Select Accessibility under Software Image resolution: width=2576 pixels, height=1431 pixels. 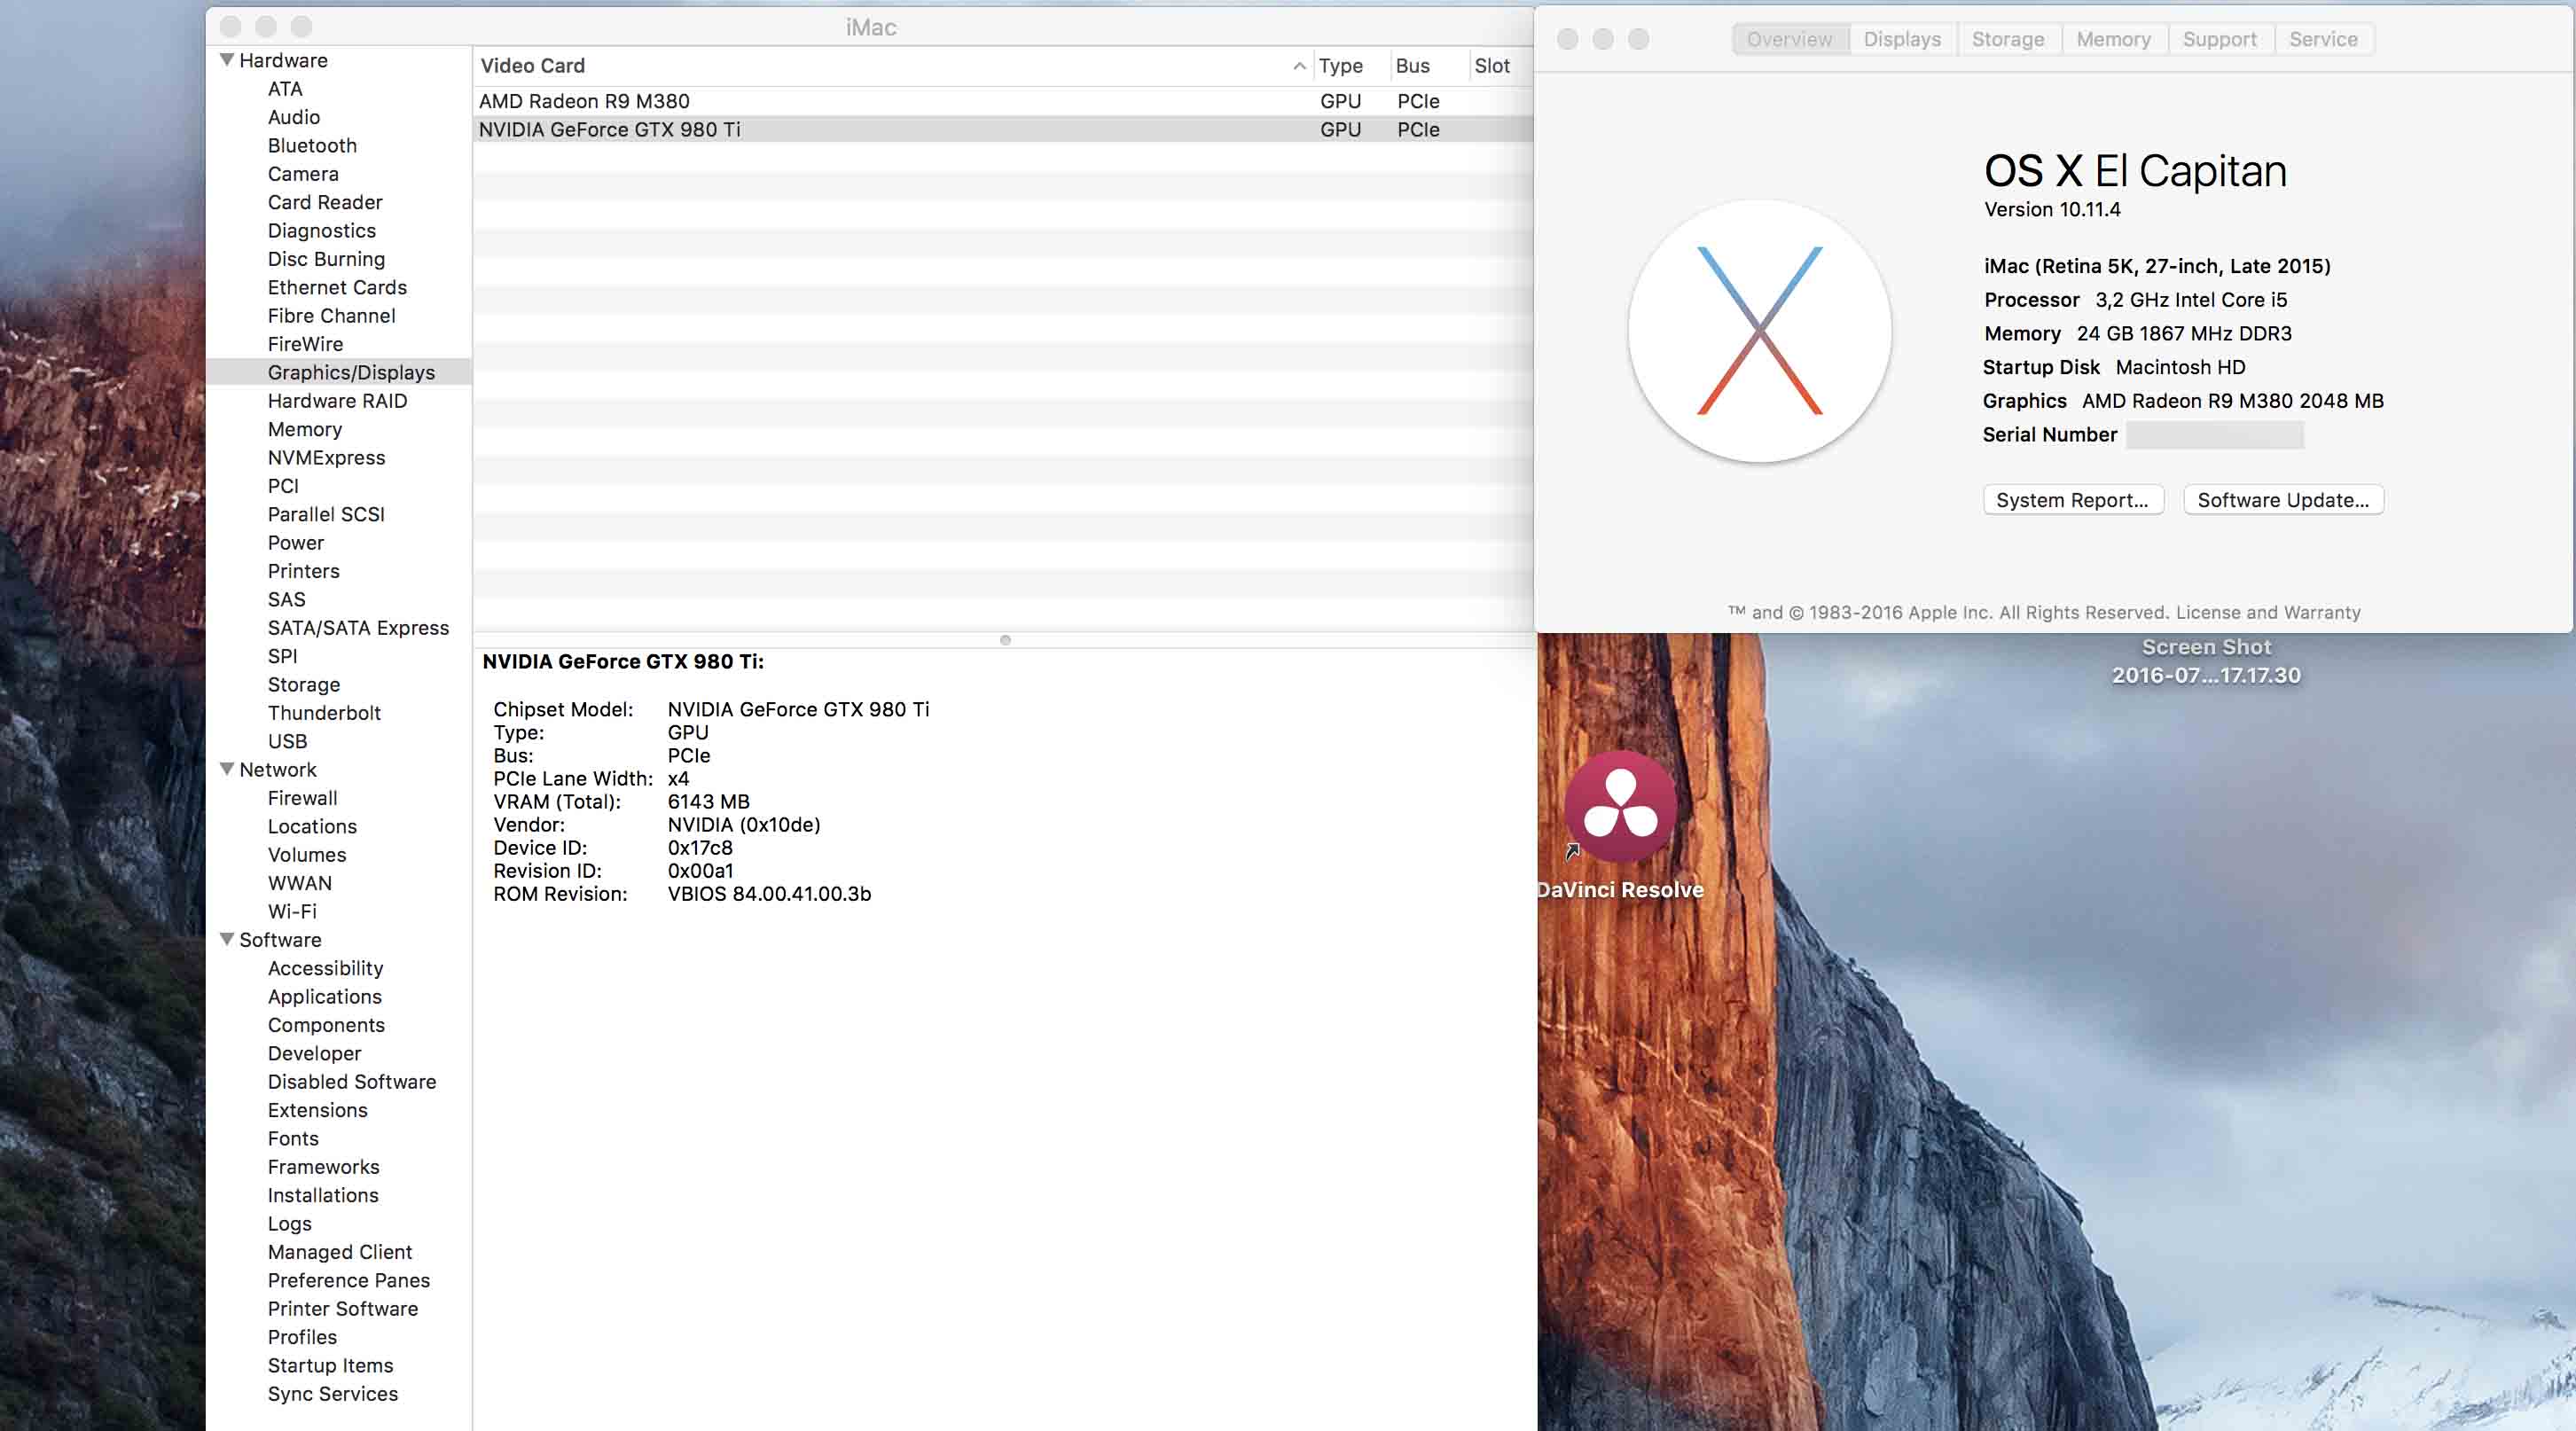click(325, 968)
